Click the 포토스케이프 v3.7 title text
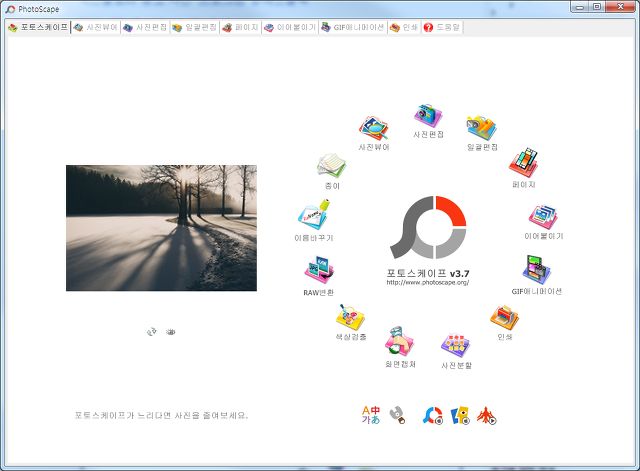 coord(428,273)
